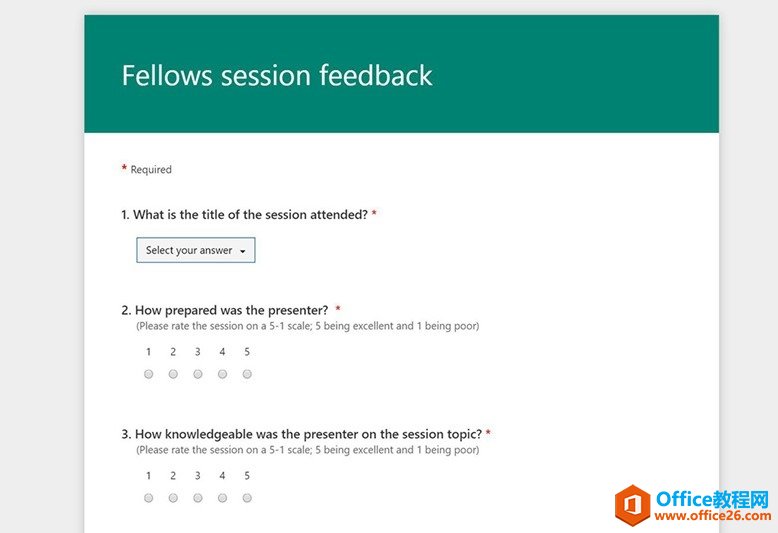
Task: Choose rating 4 for presenter knowledge question
Action: [222, 498]
